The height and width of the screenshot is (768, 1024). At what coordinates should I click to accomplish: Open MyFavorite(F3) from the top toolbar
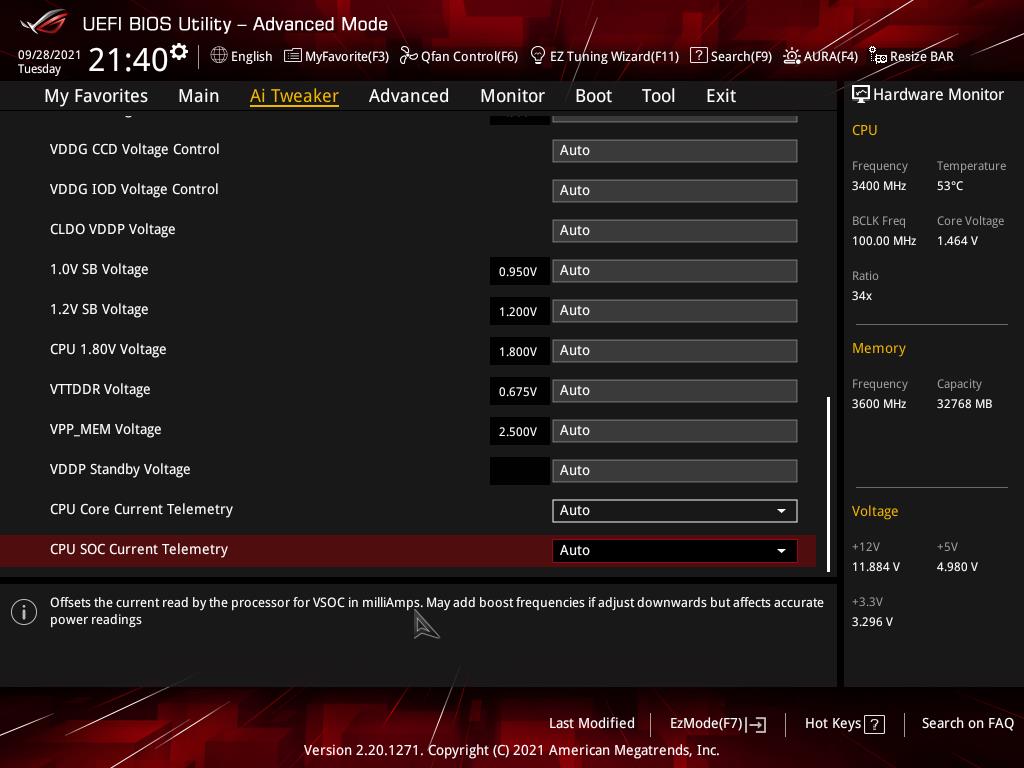[336, 56]
